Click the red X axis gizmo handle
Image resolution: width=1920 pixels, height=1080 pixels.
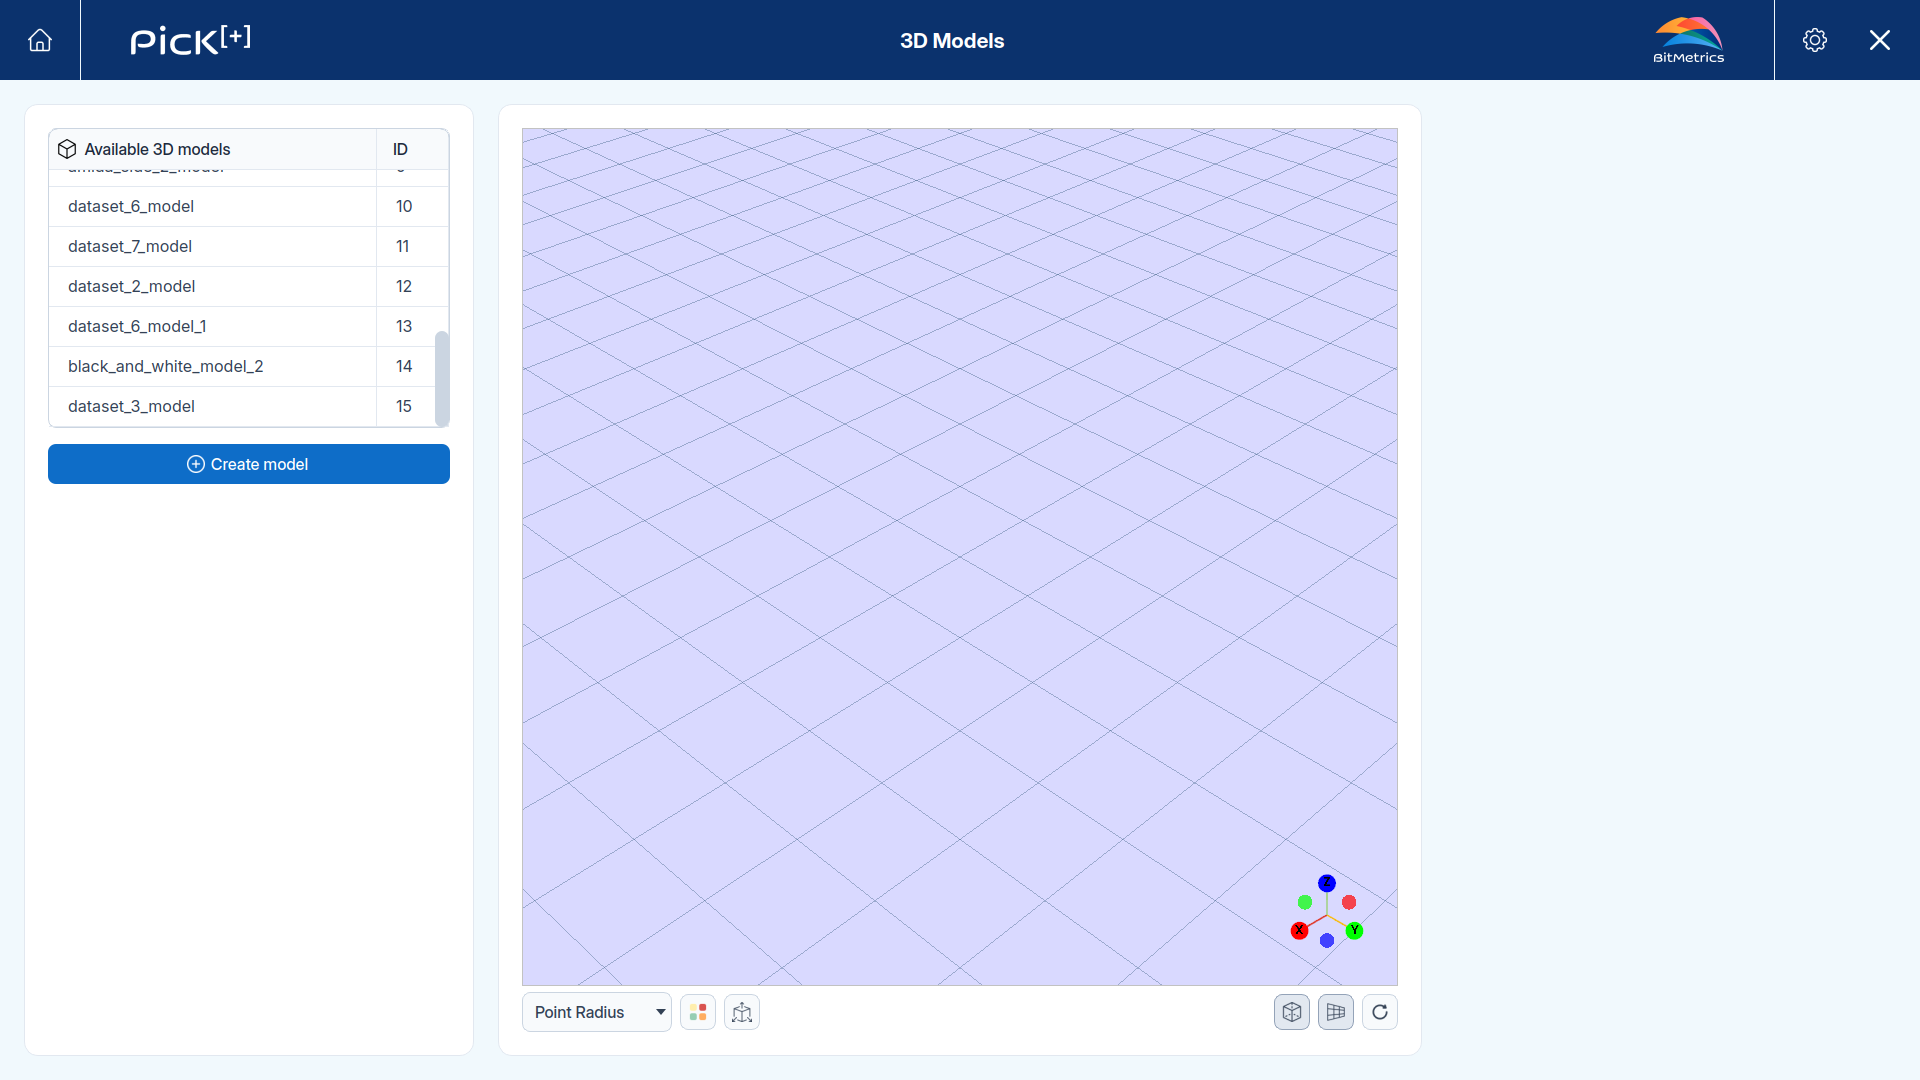pyautogui.click(x=1299, y=930)
